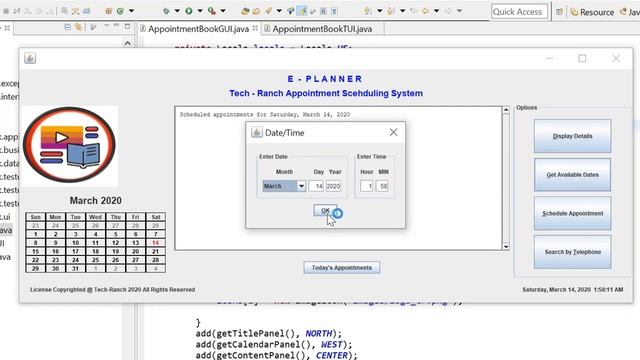This screenshot has width=640, height=360.
Task: Click the Search by Telephone button
Action: coord(572,252)
